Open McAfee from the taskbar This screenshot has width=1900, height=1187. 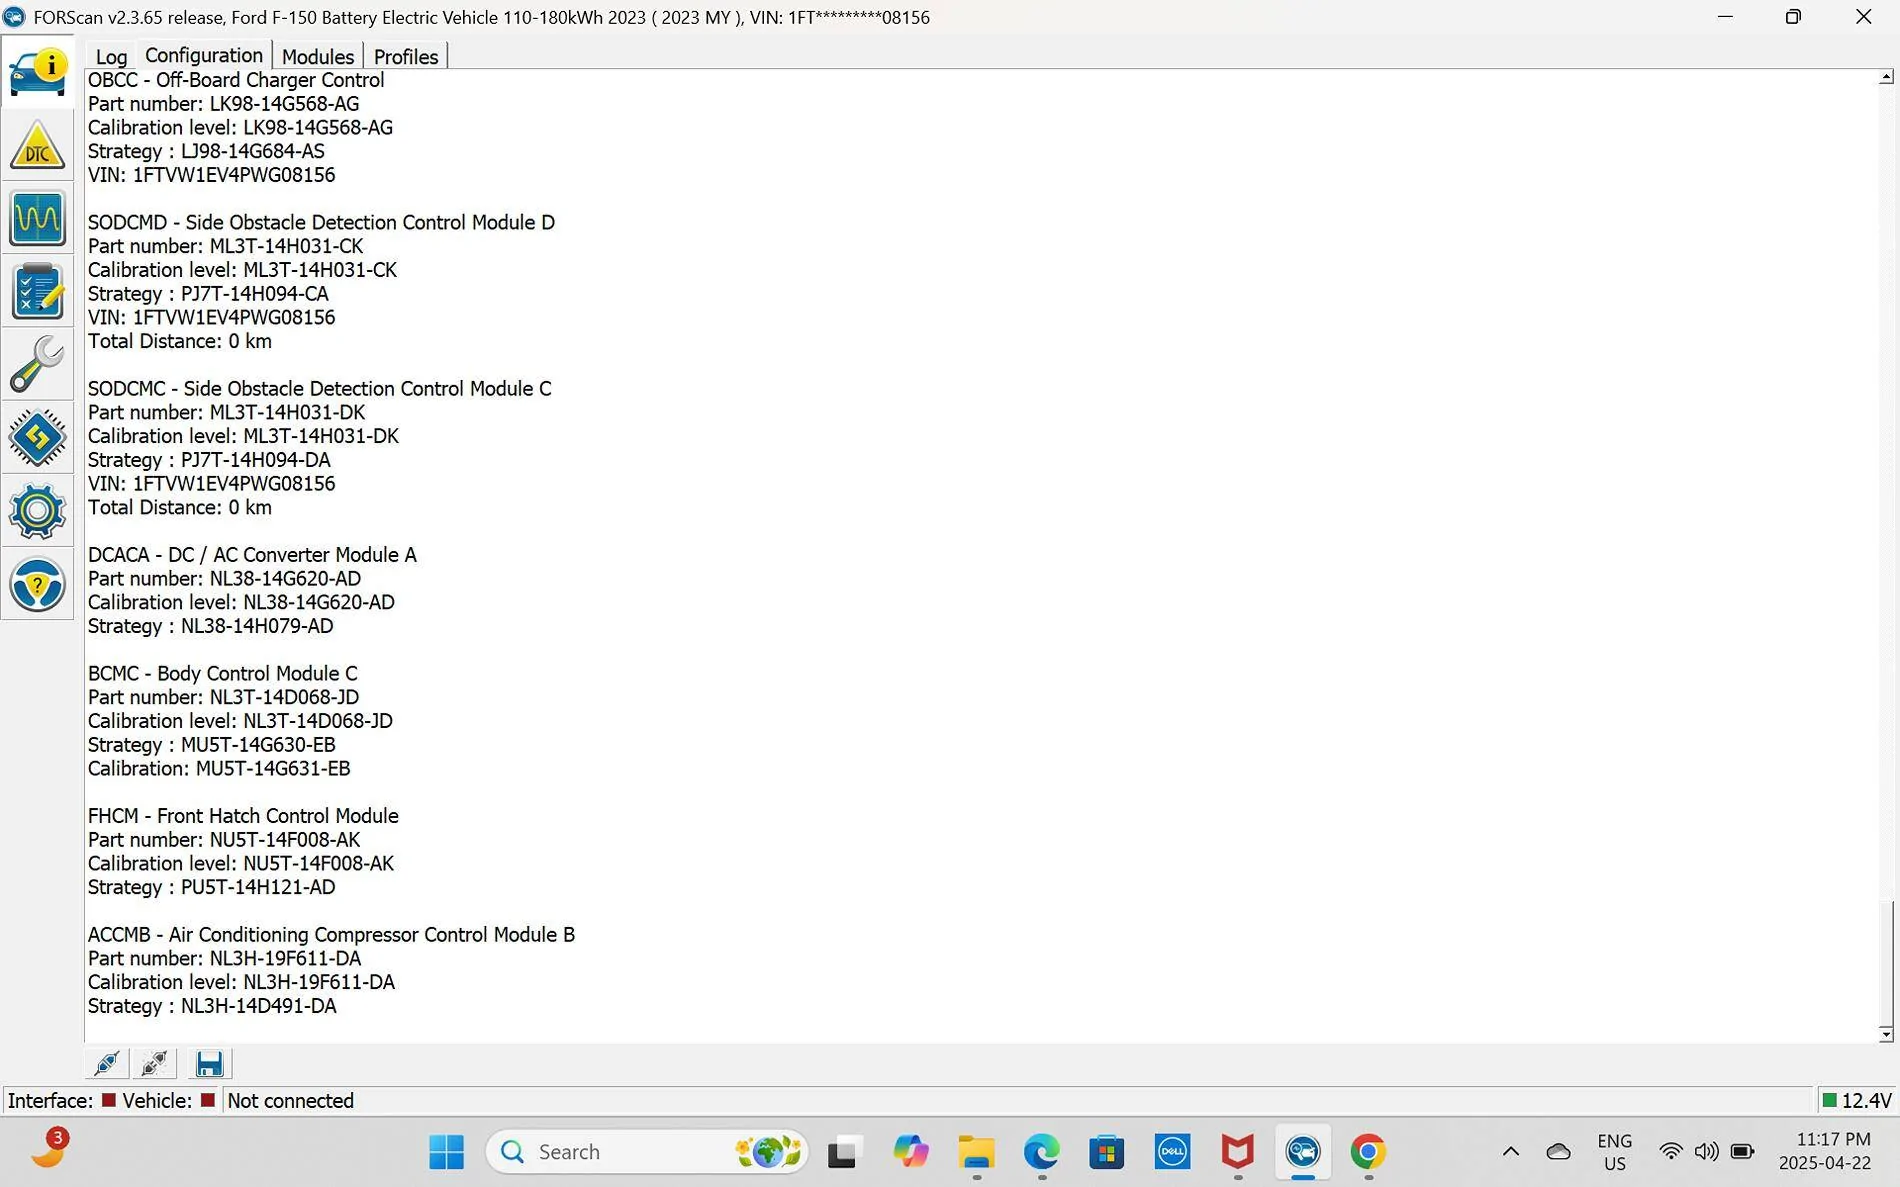pos(1238,1152)
